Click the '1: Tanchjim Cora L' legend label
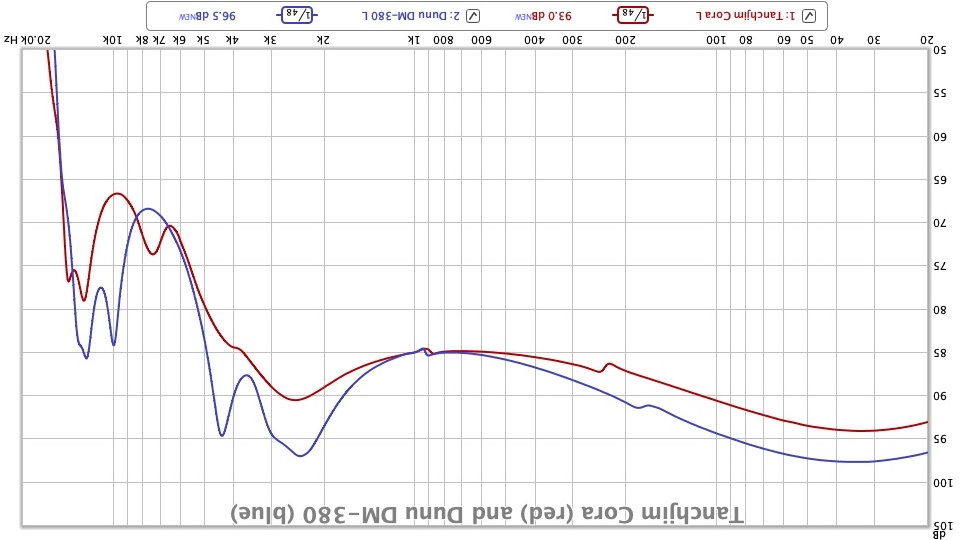 [x=745, y=16]
